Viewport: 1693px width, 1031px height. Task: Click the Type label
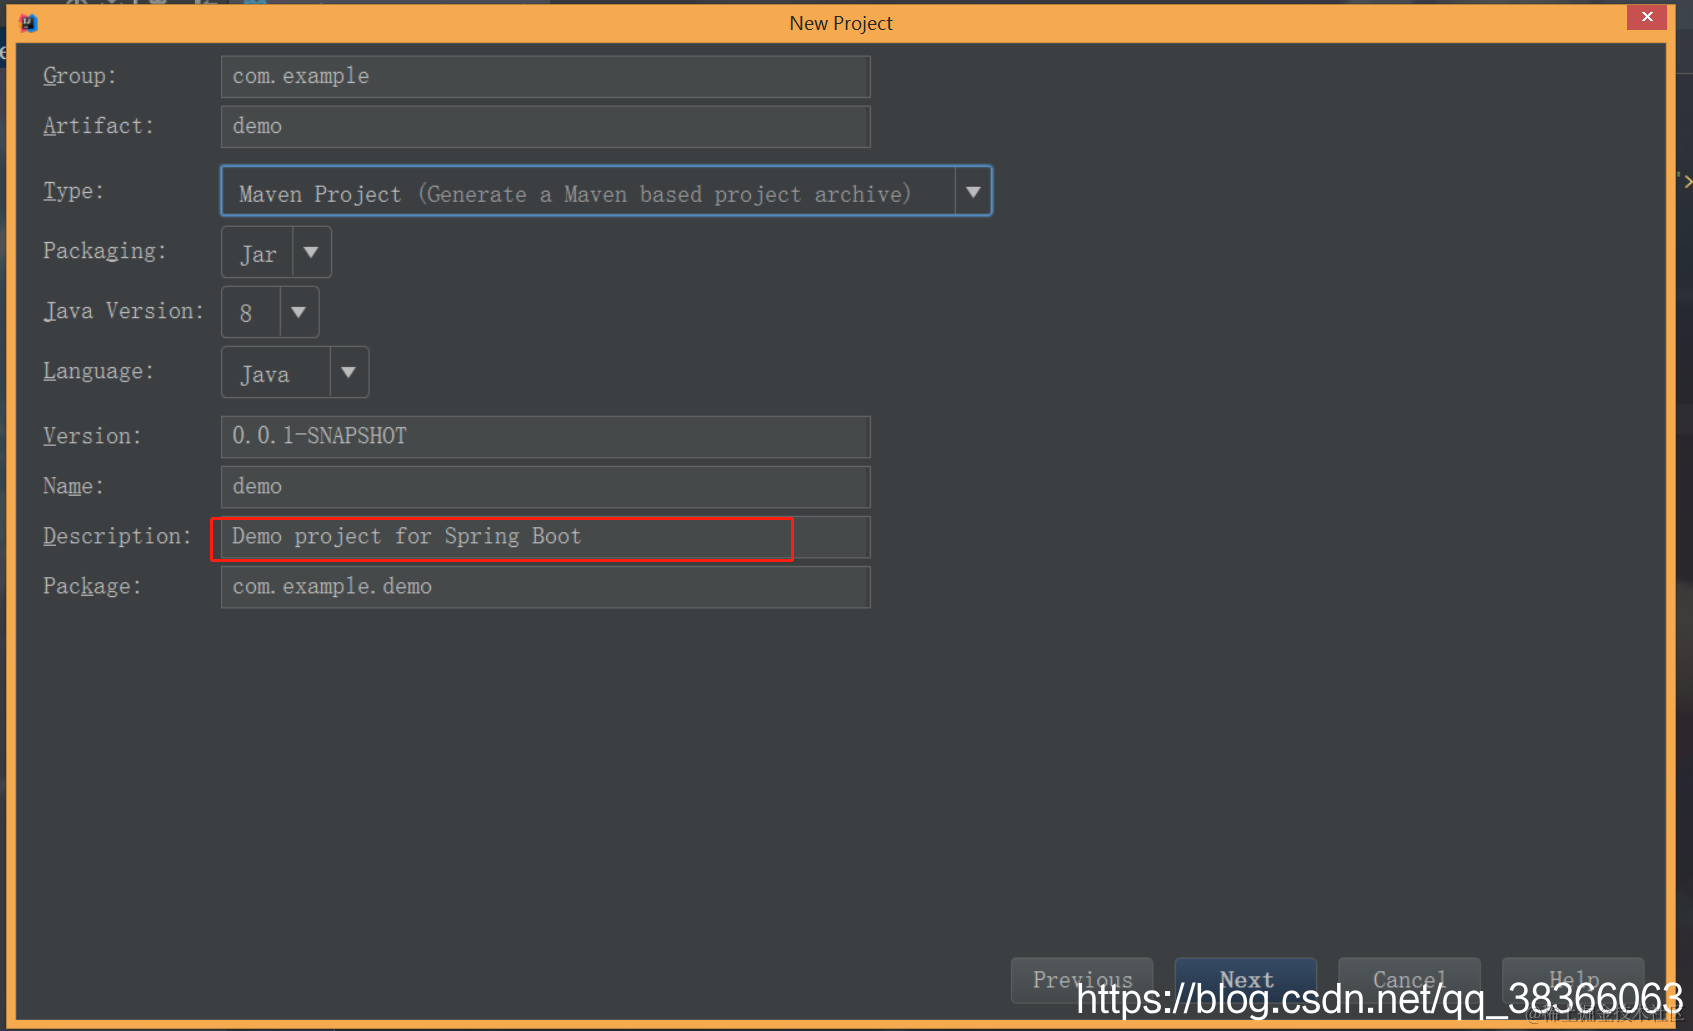tap(73, 191)
